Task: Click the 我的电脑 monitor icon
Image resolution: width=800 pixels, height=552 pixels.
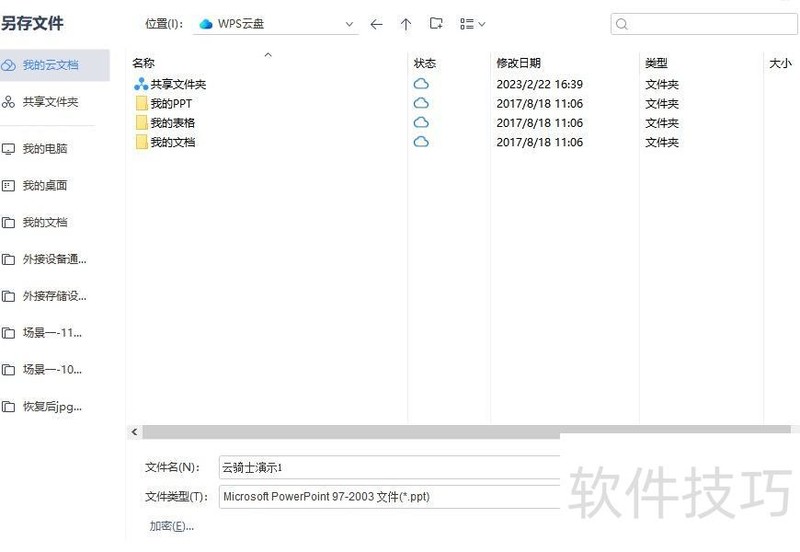Action: click(x=8, y=149)
